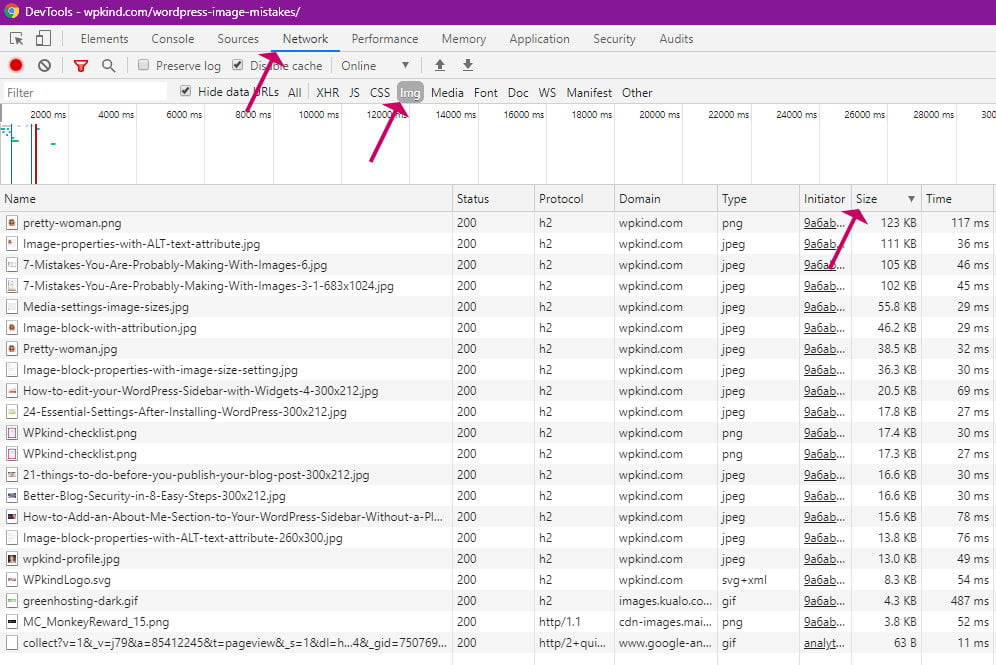The height and width of the screenshot is (665, 996).
Task: Click the Pretty-woman.jpg file icon
Action: pos(11,349)
